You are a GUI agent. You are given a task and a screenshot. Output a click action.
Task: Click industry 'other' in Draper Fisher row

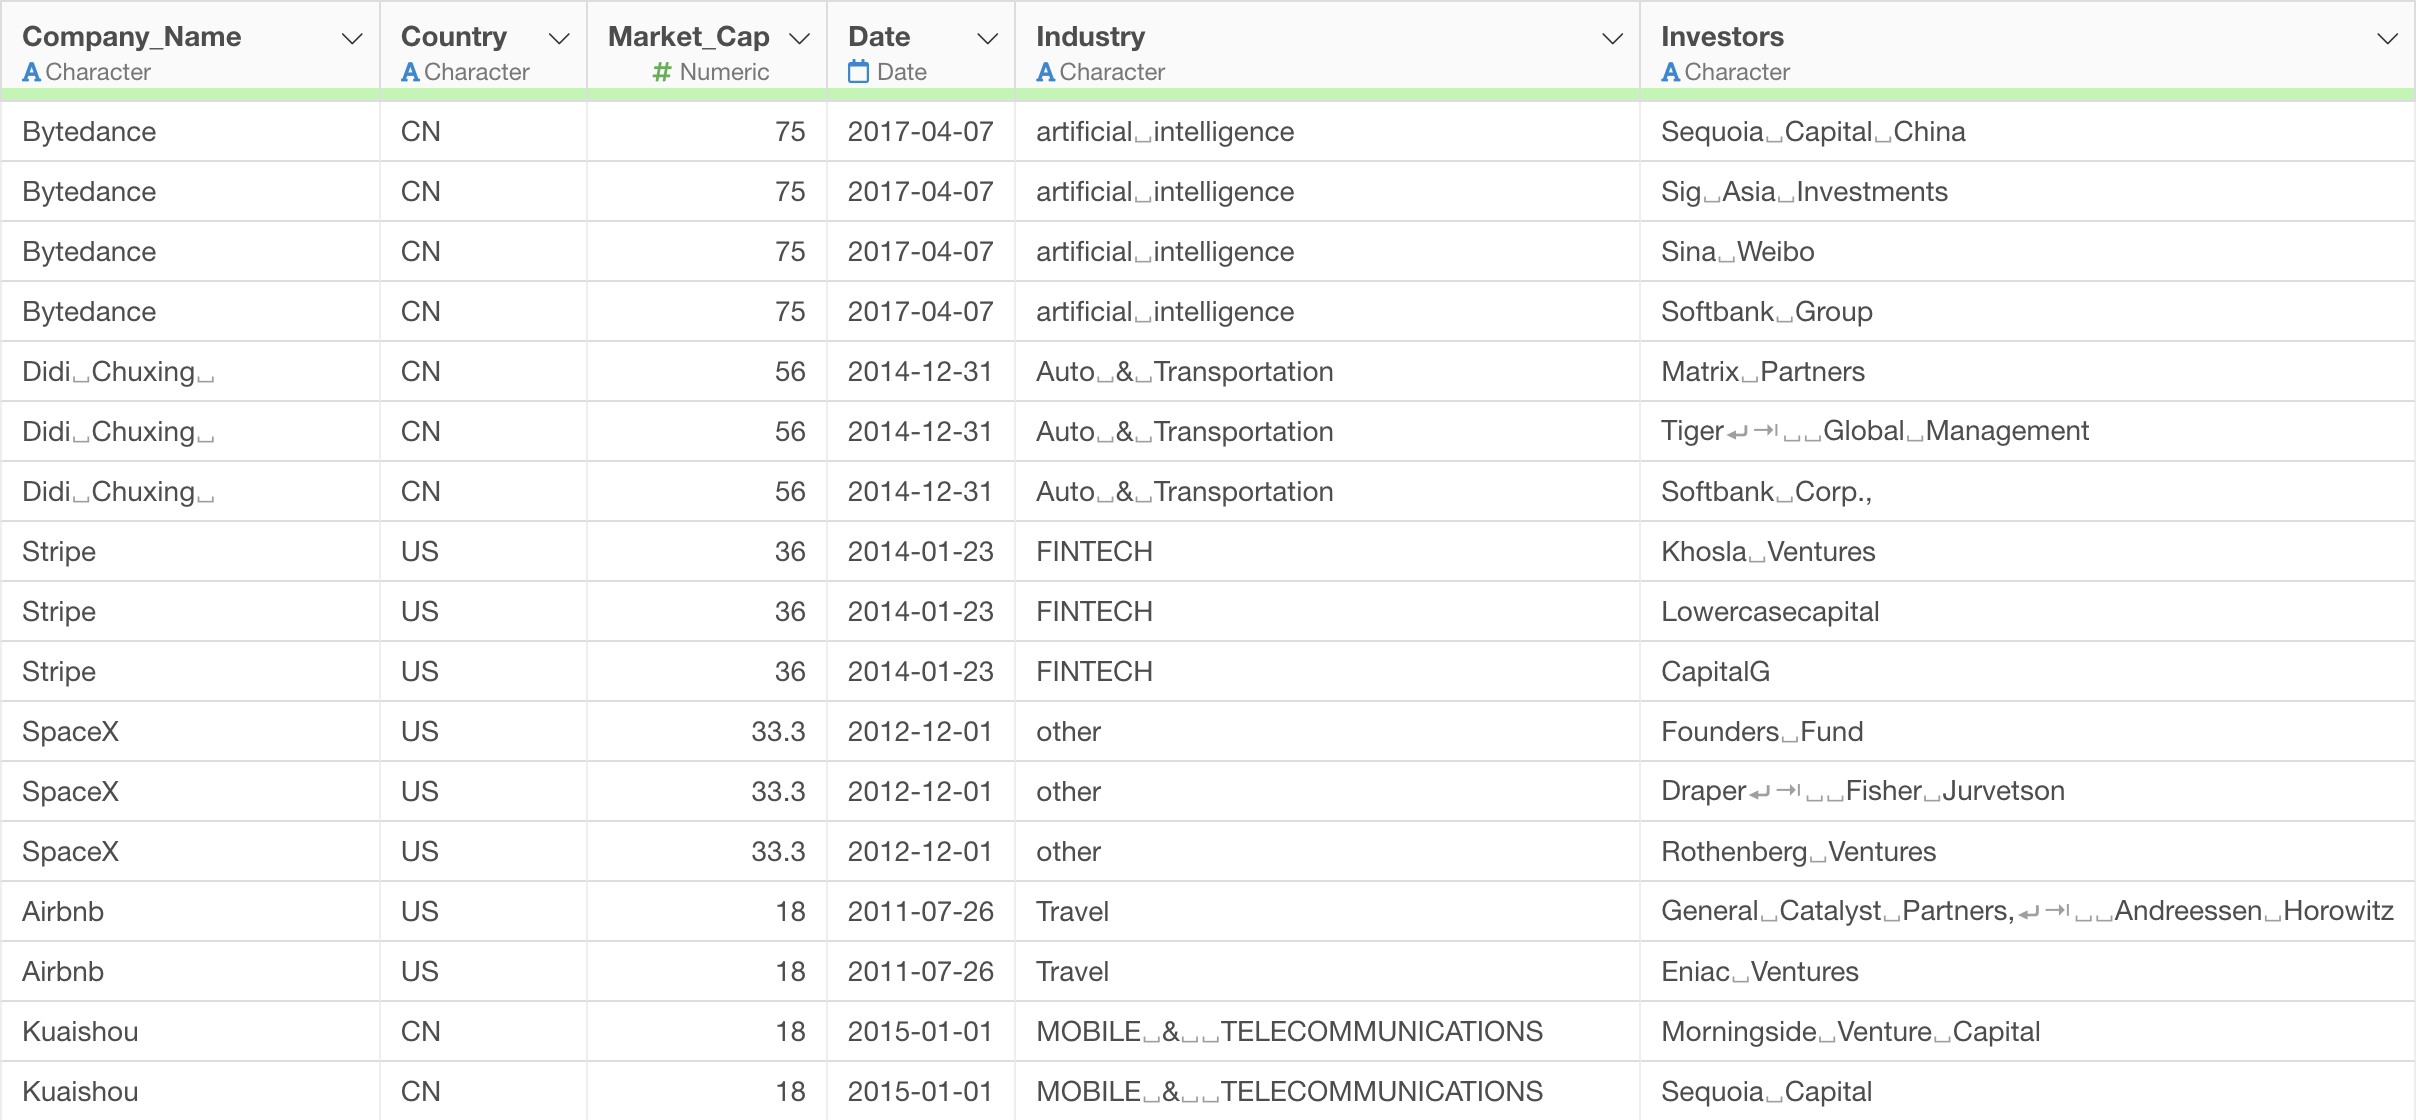click(1068, 792)
